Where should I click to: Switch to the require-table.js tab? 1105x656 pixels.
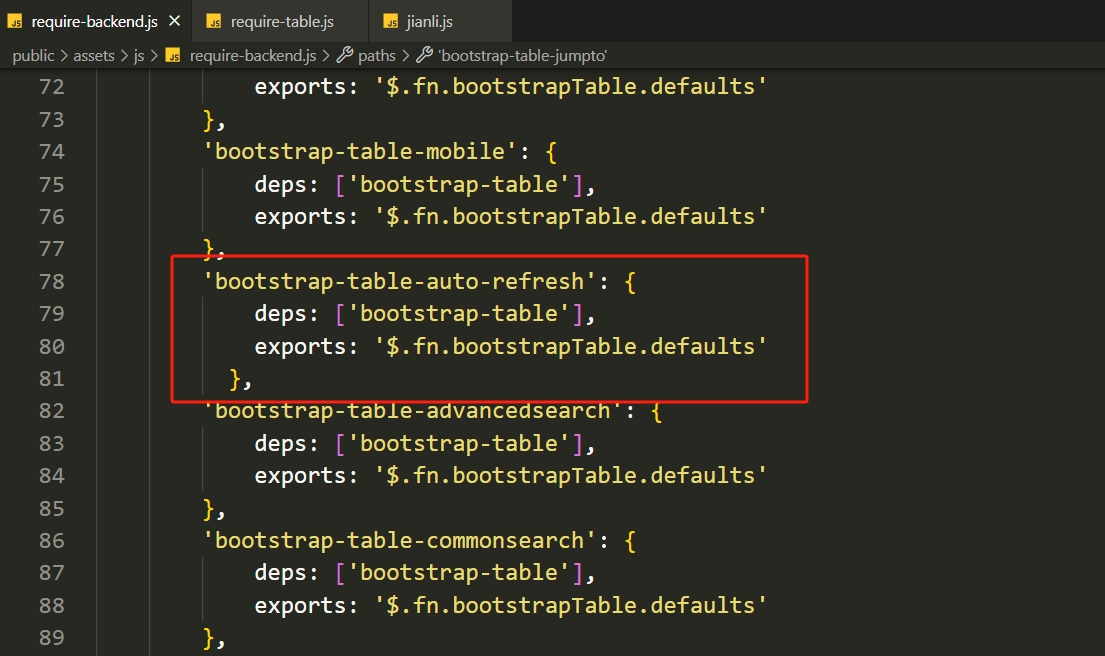(280, 21)
